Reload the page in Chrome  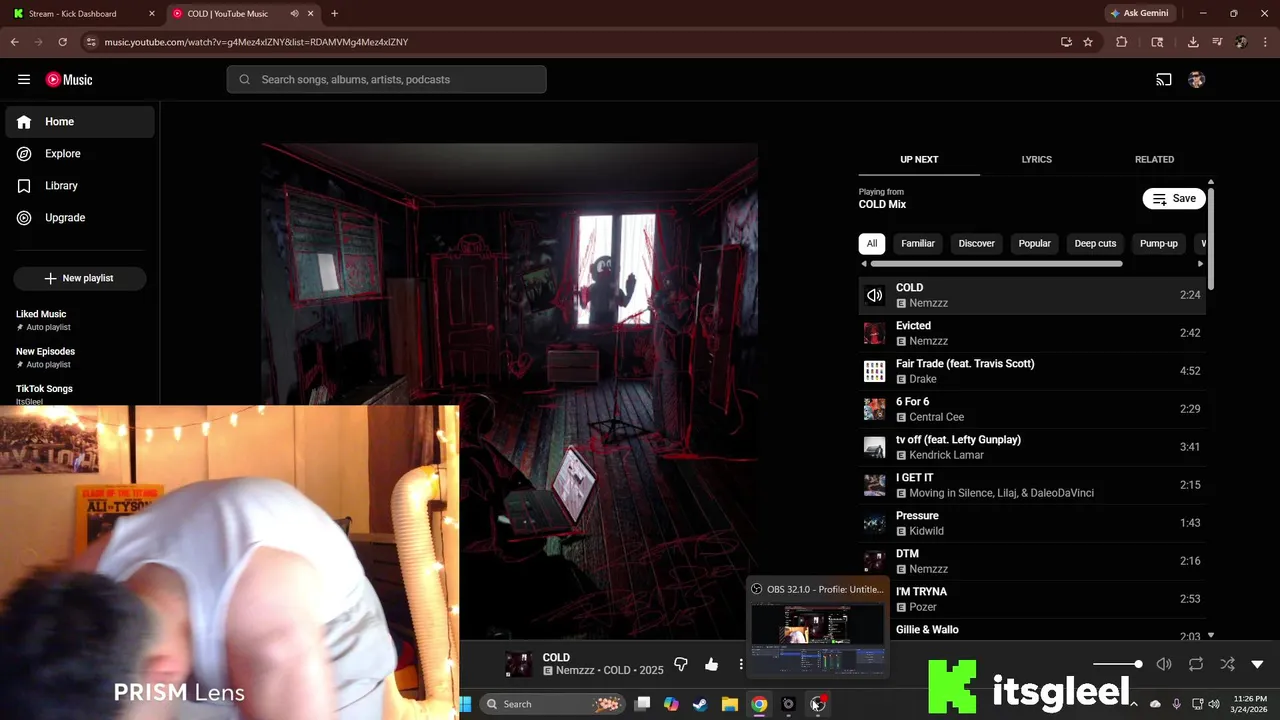(x=62, y=42)
